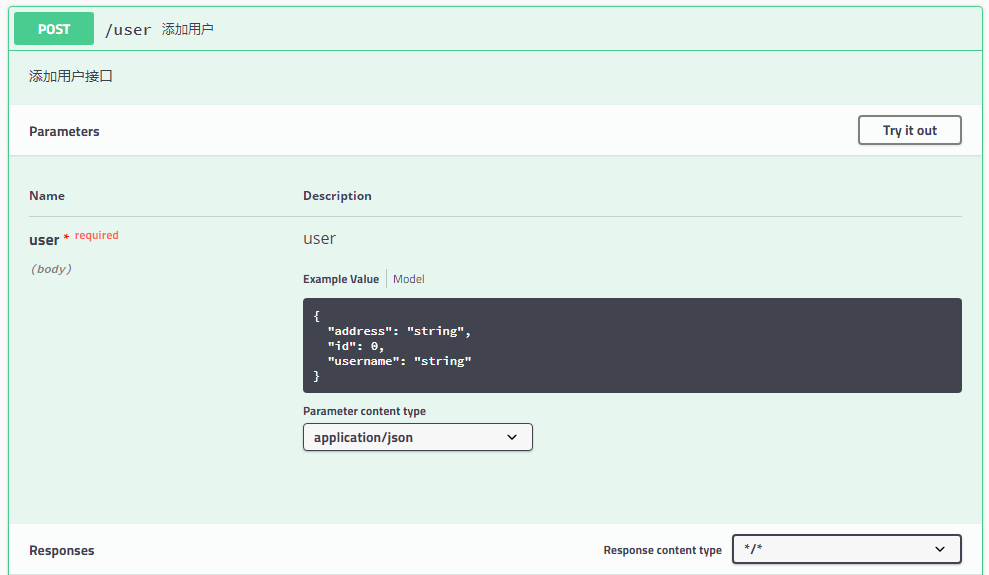This screenshot has height=575, width=989.
Task: Click the chevron on the */* select
Action: pyautogui.click(x=939, y=549)
